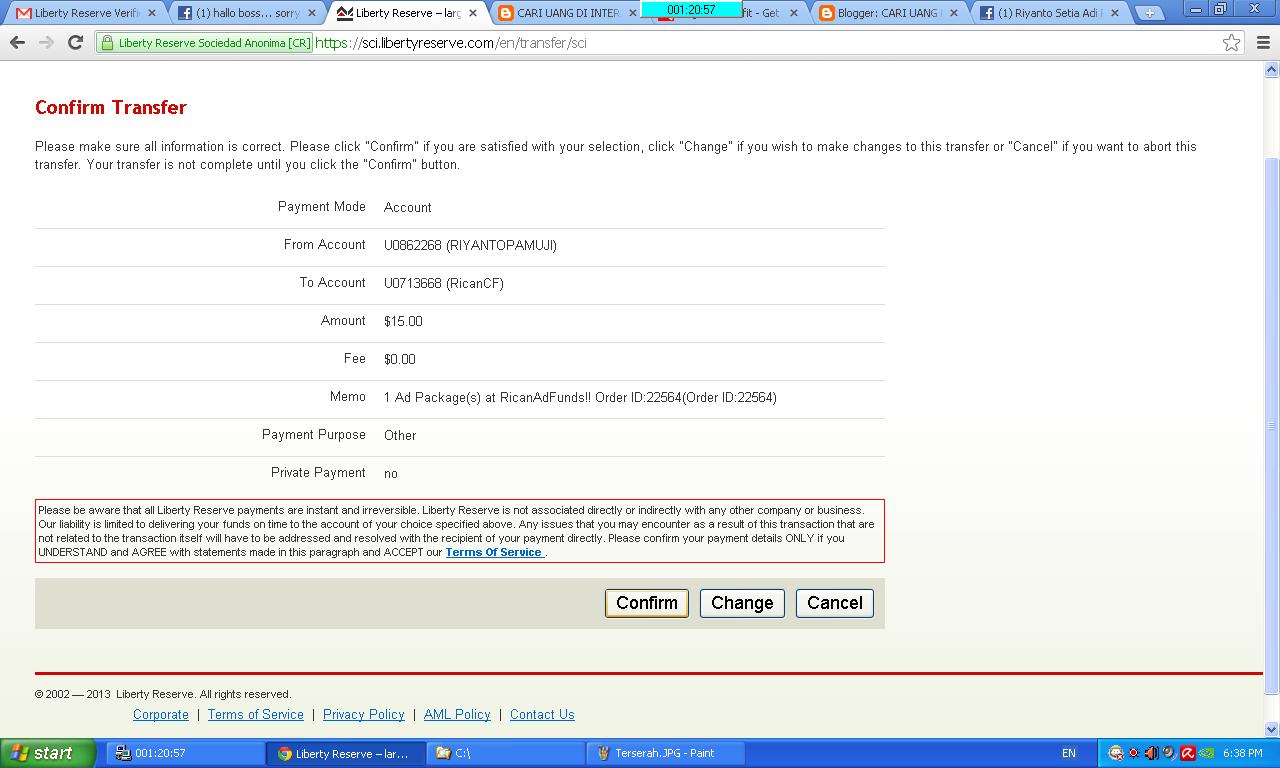1280x768 pixels.
Task: Click the speaker volume tray icon
Action: 1151,753
